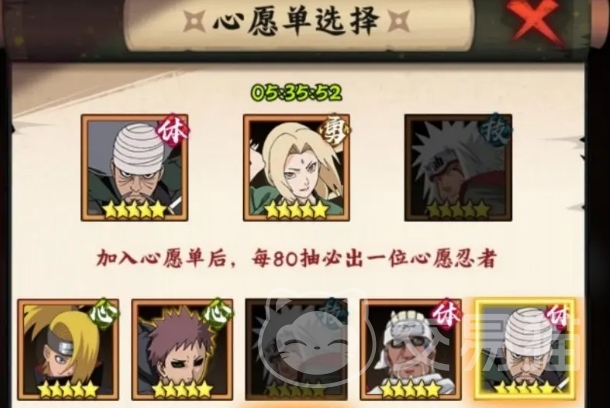
Task: Tap the green 心 badge on Sasori
Action: [219, 313]
